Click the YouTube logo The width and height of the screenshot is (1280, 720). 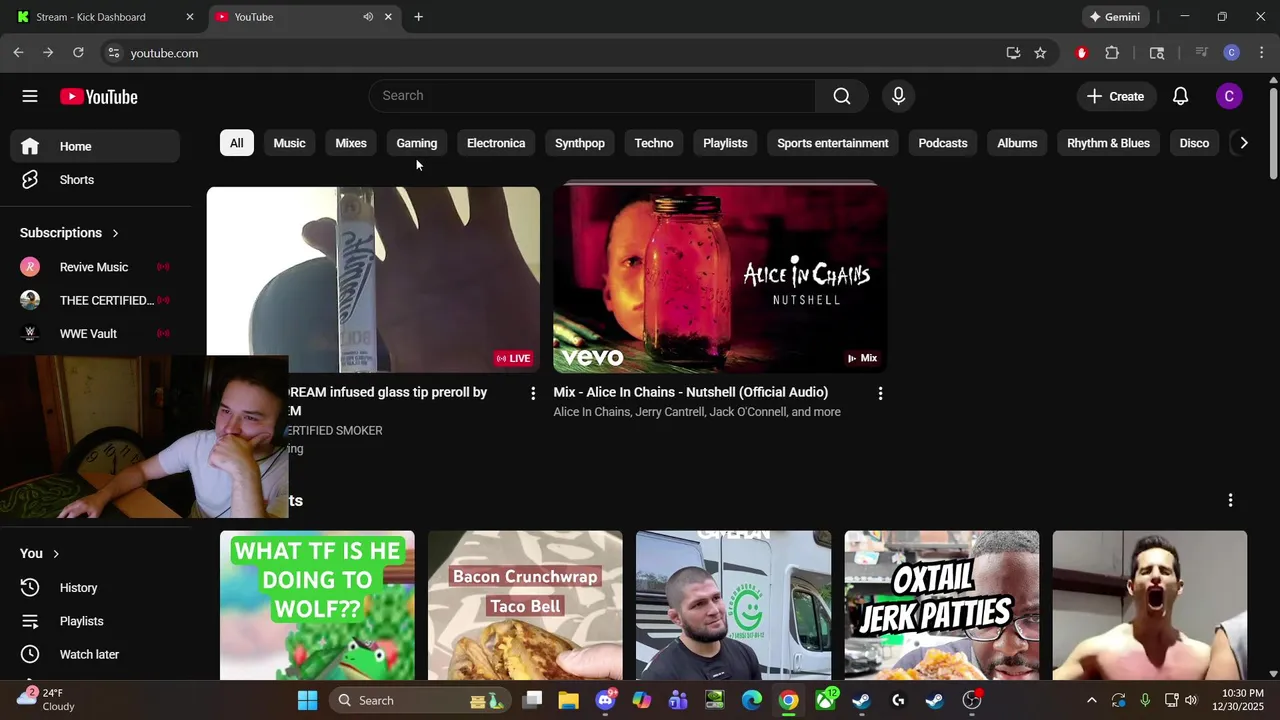pos(98,96)
